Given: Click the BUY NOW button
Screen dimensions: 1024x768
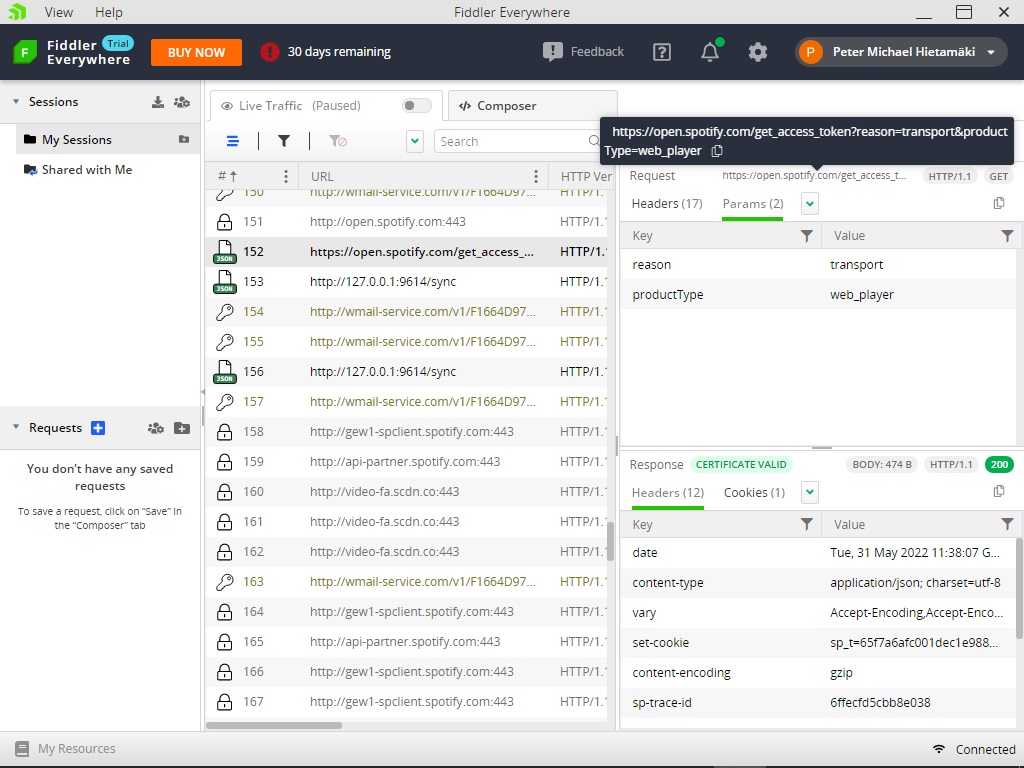Looking at the screenshot, I should (196, 52).
